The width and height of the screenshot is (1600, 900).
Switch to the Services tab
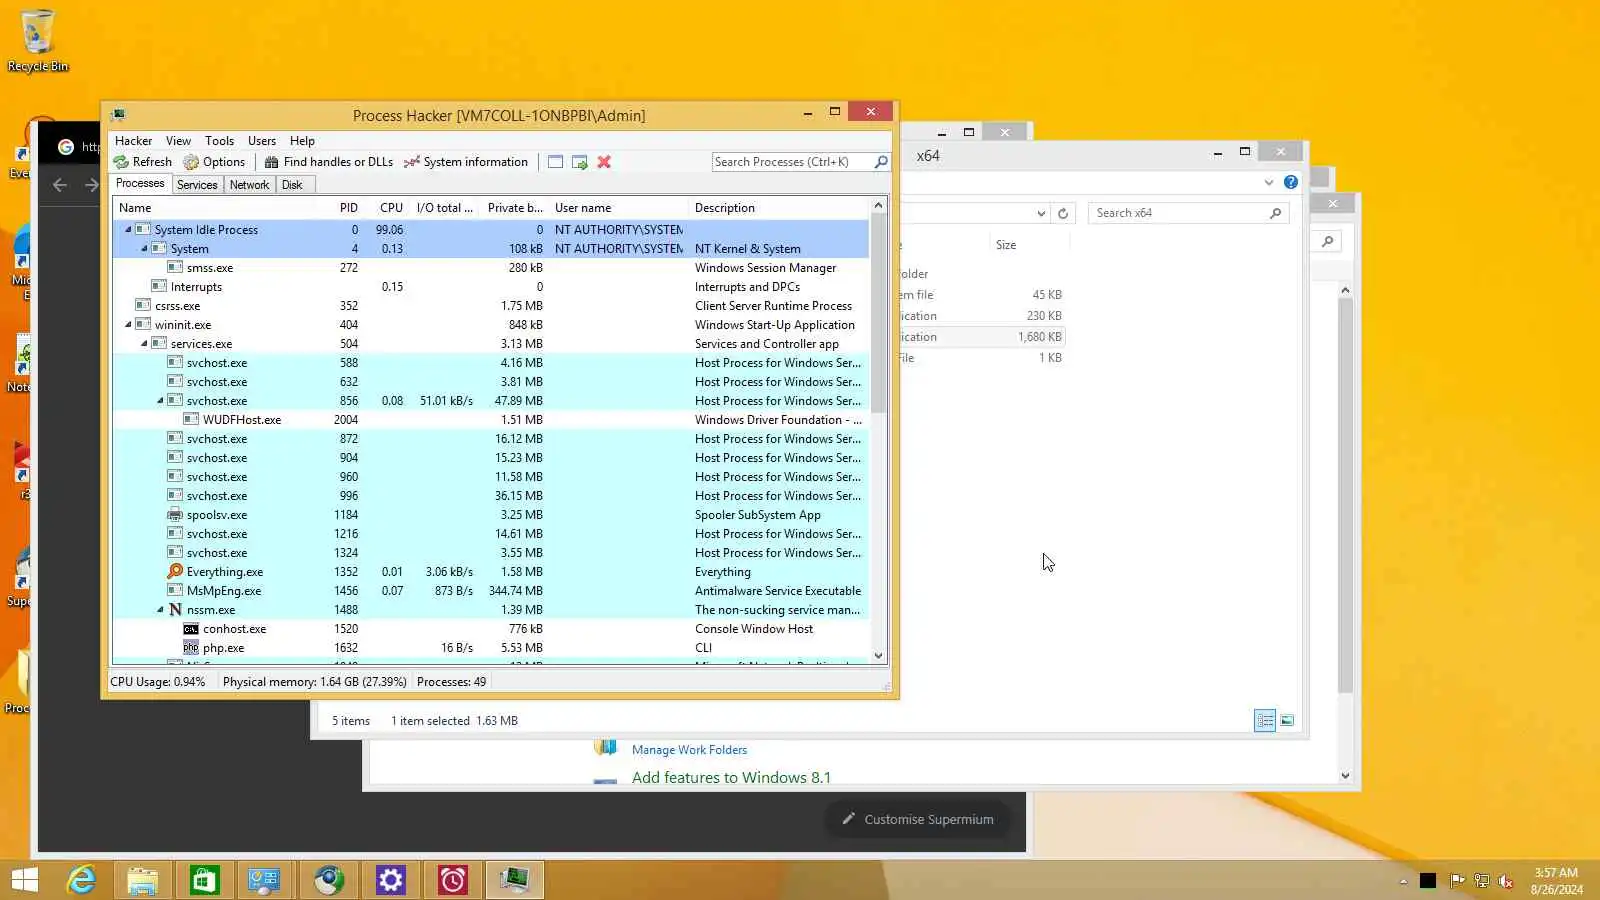click(197, 185)
